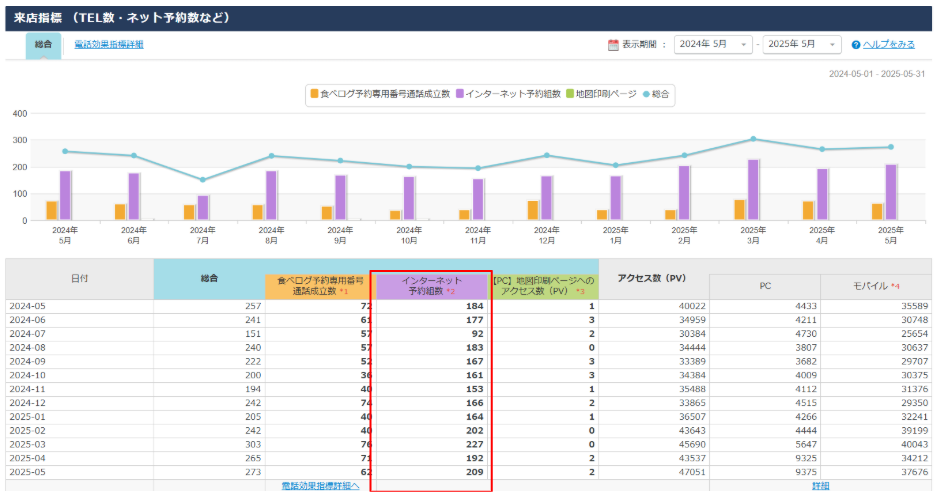Screen dimensions: 935x492
Task: Click the 来店指標 panel title
Action: pyautogui.click(x=122, y=18)
